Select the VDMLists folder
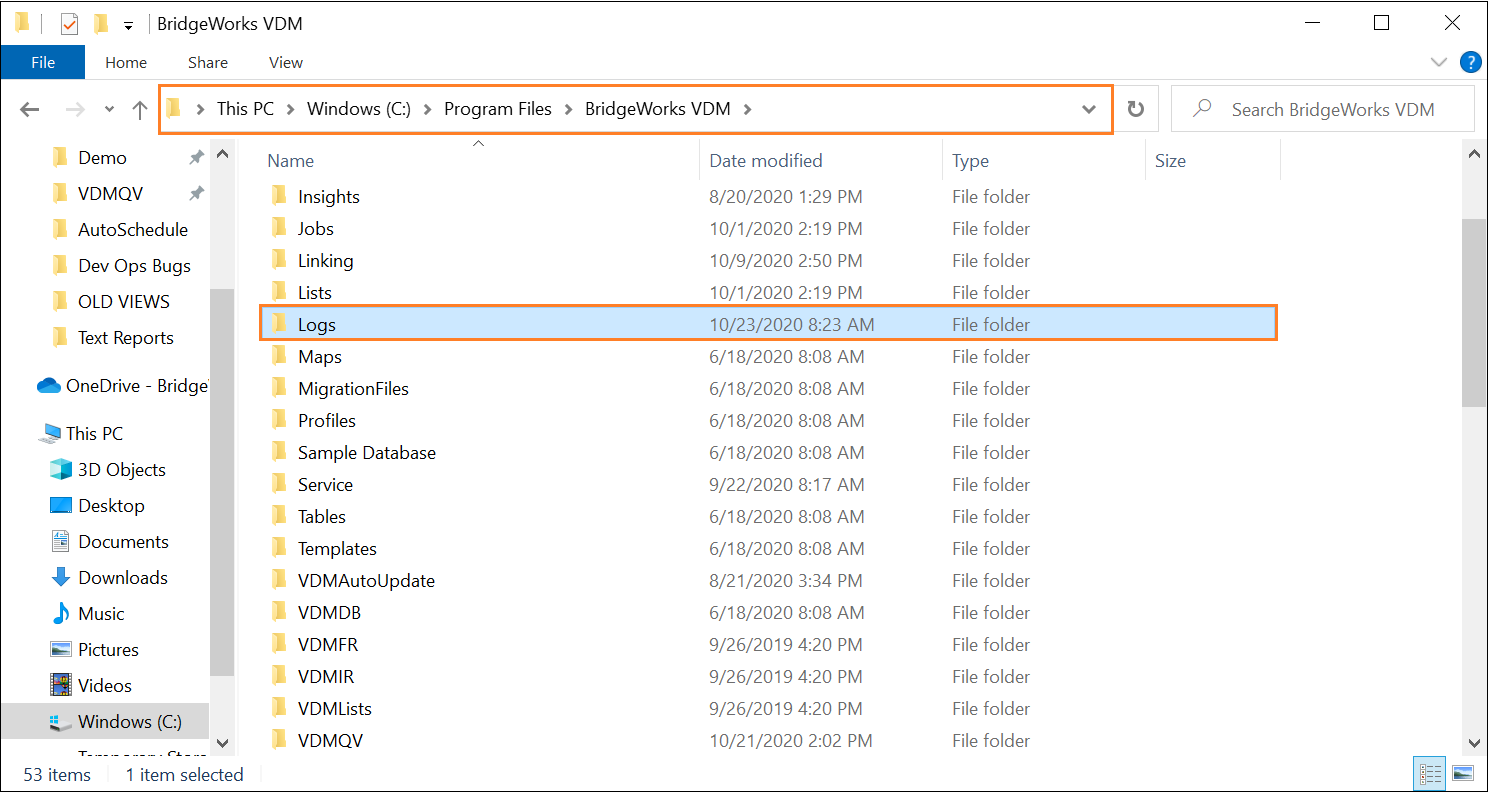1488x792 pixels. pos(334,709)
